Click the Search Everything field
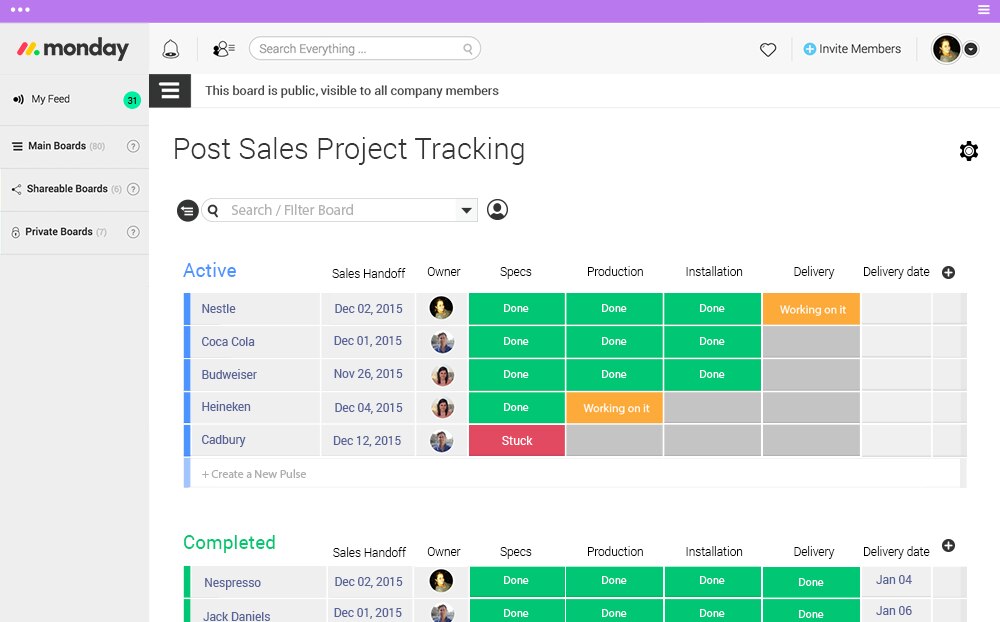This screenshot has width=1000, height=622. coord(365,49)
